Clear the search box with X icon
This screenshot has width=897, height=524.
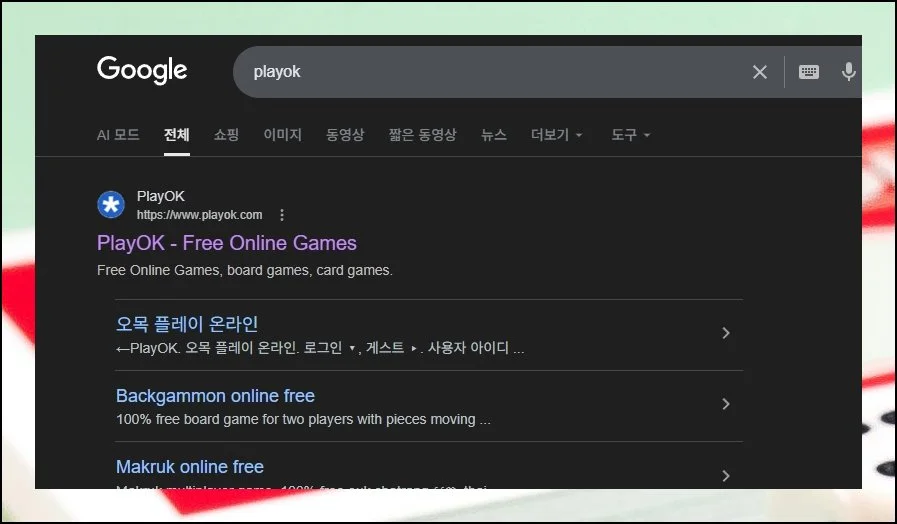760,72
